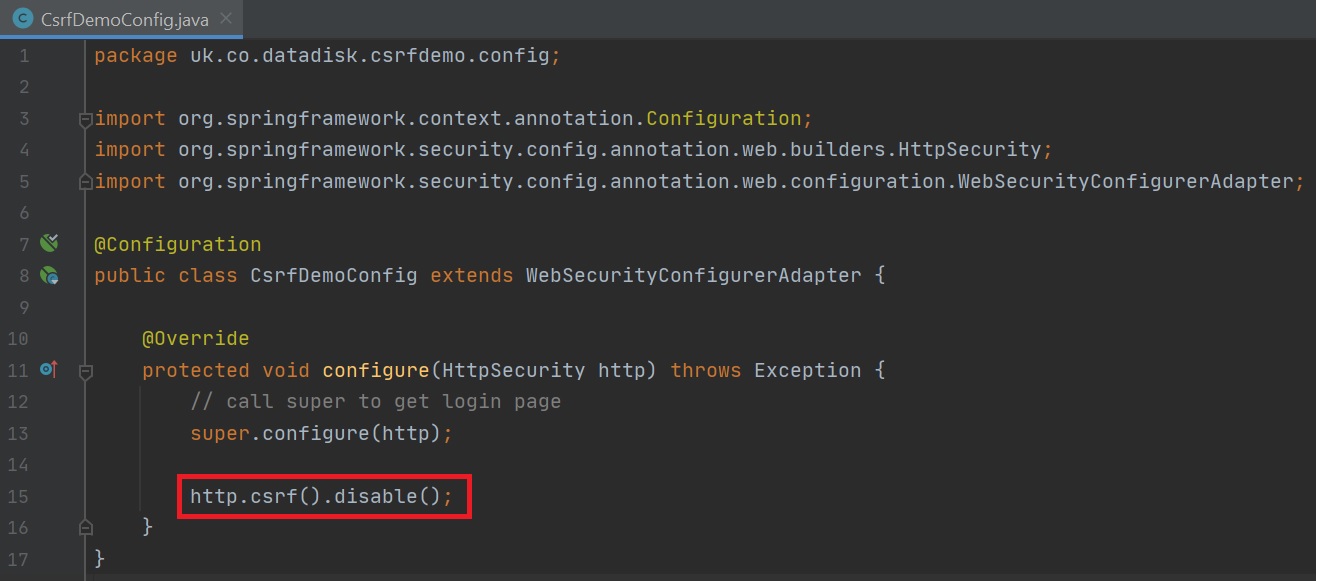
Task: Close the CsrfDemoConfig.java tab
Action: coord(224,18)
